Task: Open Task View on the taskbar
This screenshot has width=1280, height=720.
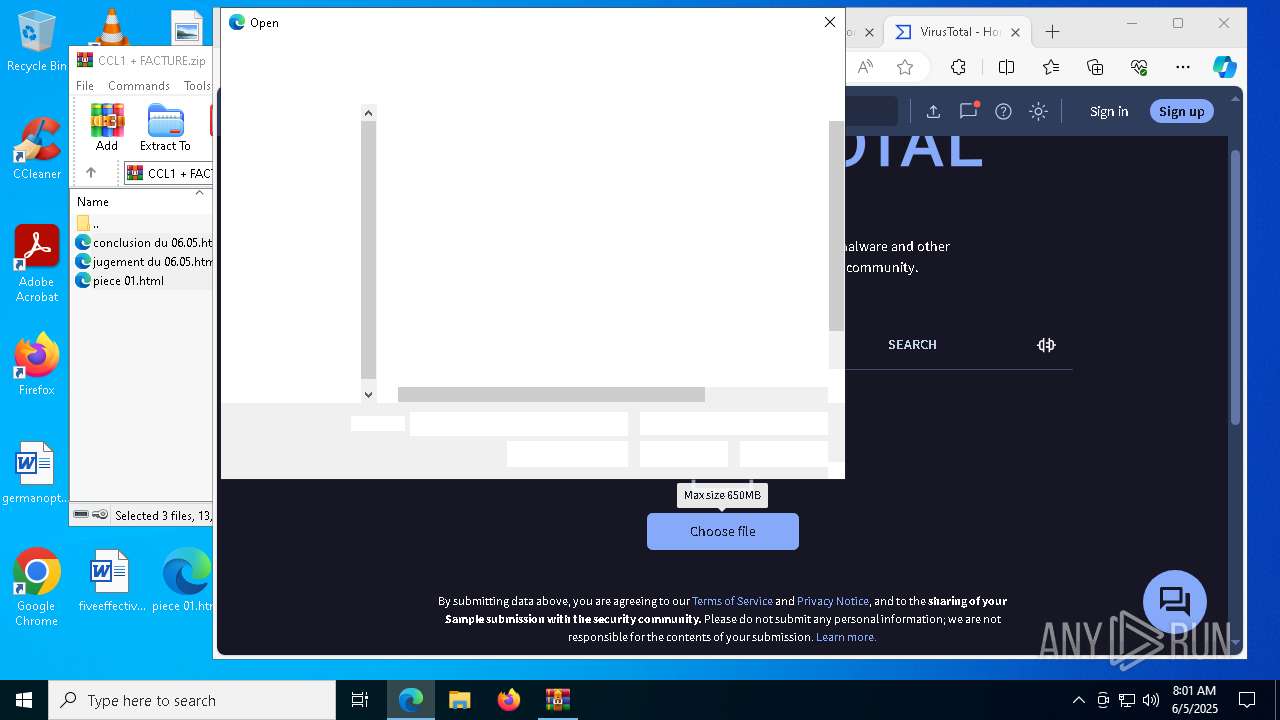Action: [360, 700]
